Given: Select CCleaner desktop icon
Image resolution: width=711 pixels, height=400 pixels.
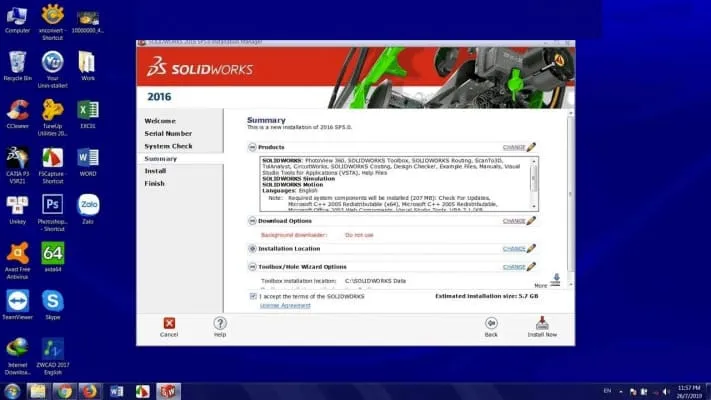Looking at the screenshot, I should [17, 114].
